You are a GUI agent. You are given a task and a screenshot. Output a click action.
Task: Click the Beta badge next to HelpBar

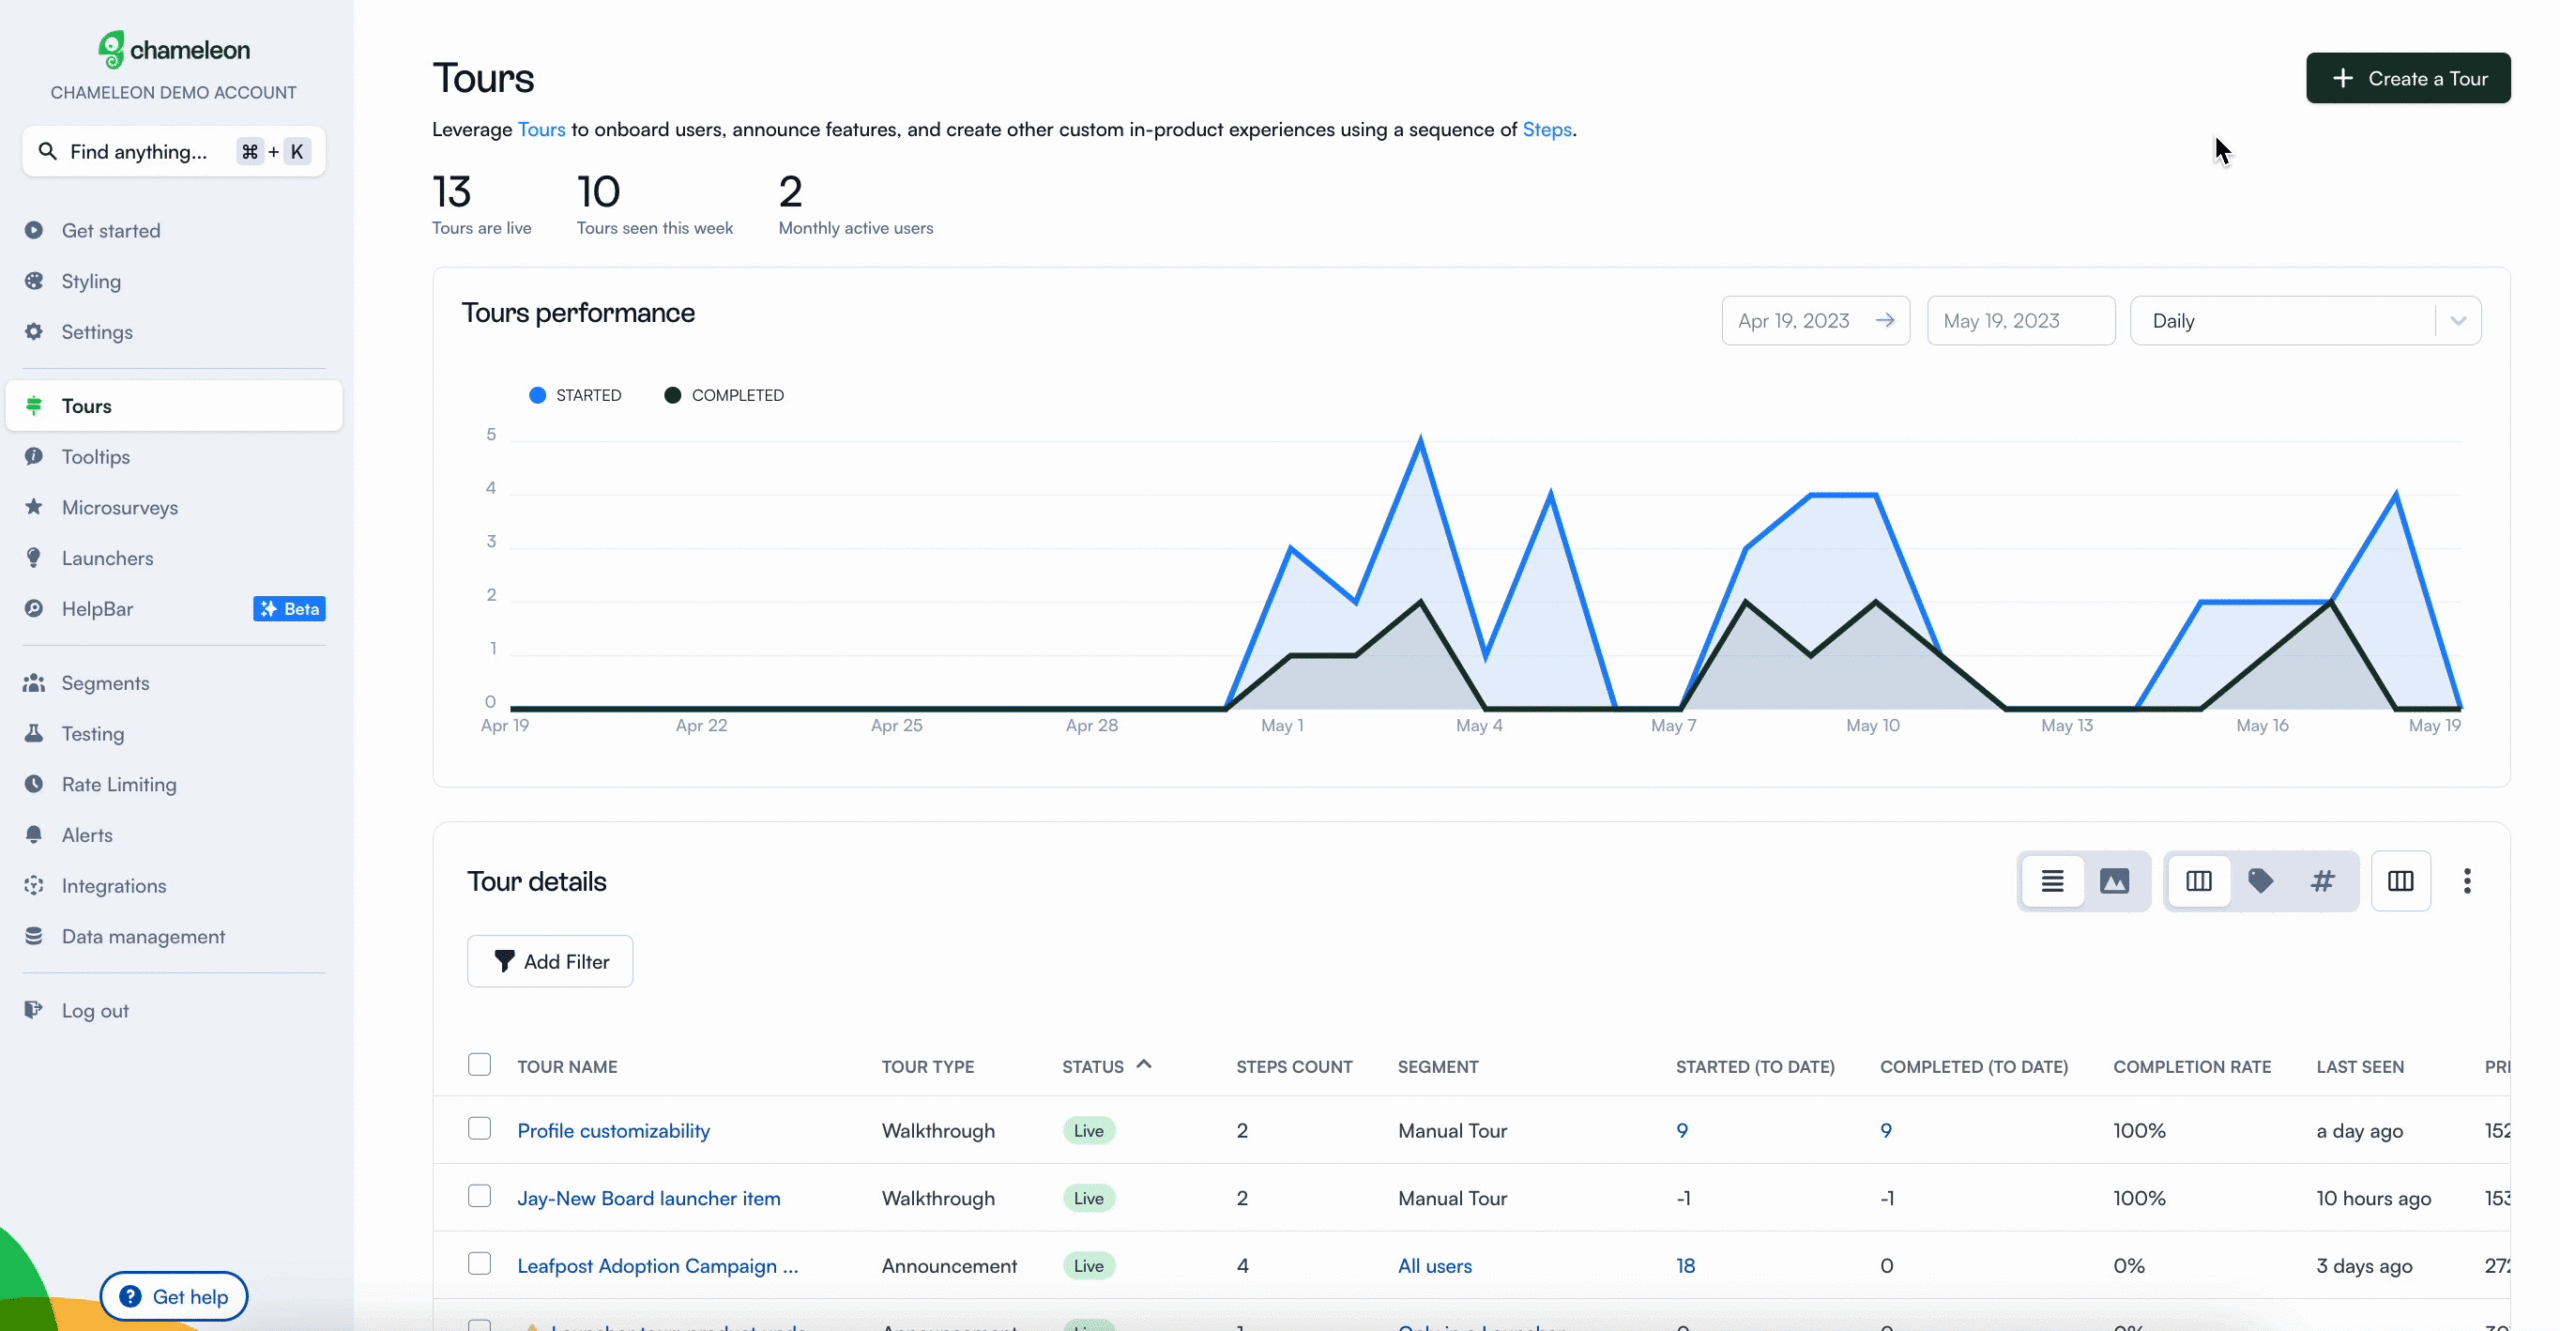tap(289, 609)
